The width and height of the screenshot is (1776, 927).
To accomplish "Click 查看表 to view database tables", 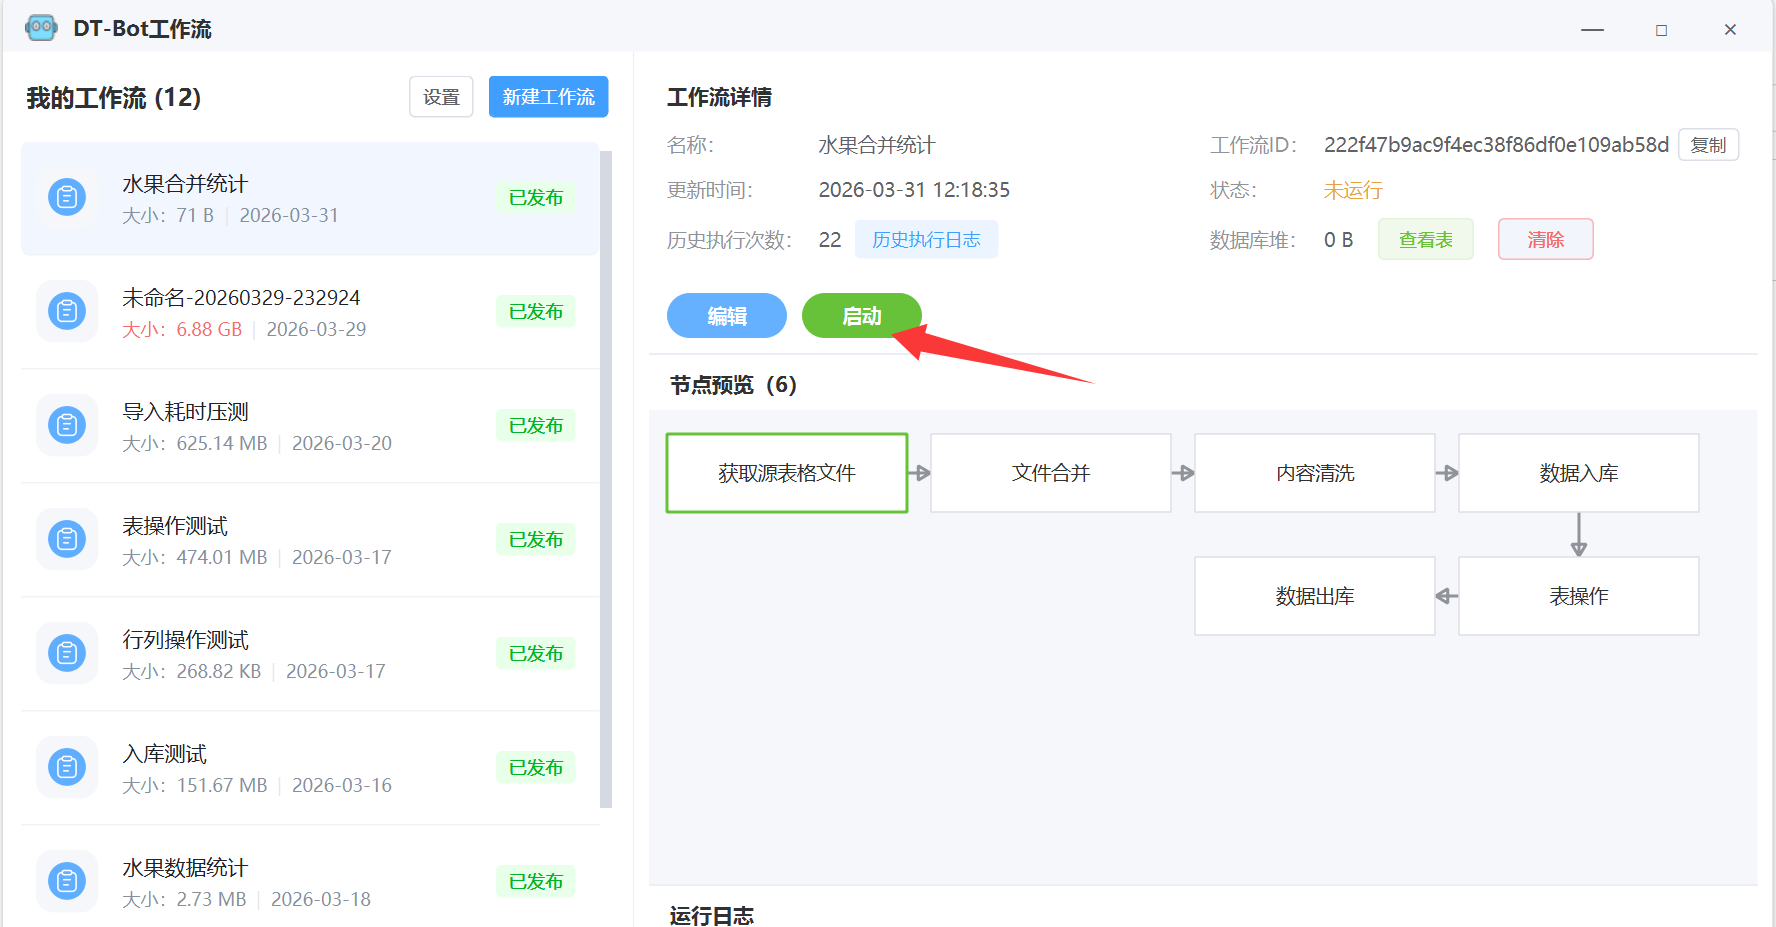I will click(x=1425, y=240).
